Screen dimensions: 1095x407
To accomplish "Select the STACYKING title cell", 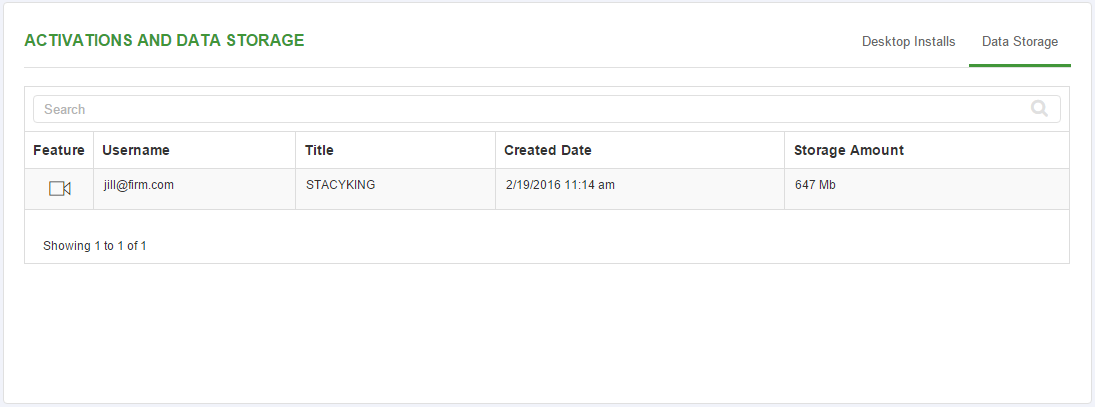I will [x=340, y=185].
